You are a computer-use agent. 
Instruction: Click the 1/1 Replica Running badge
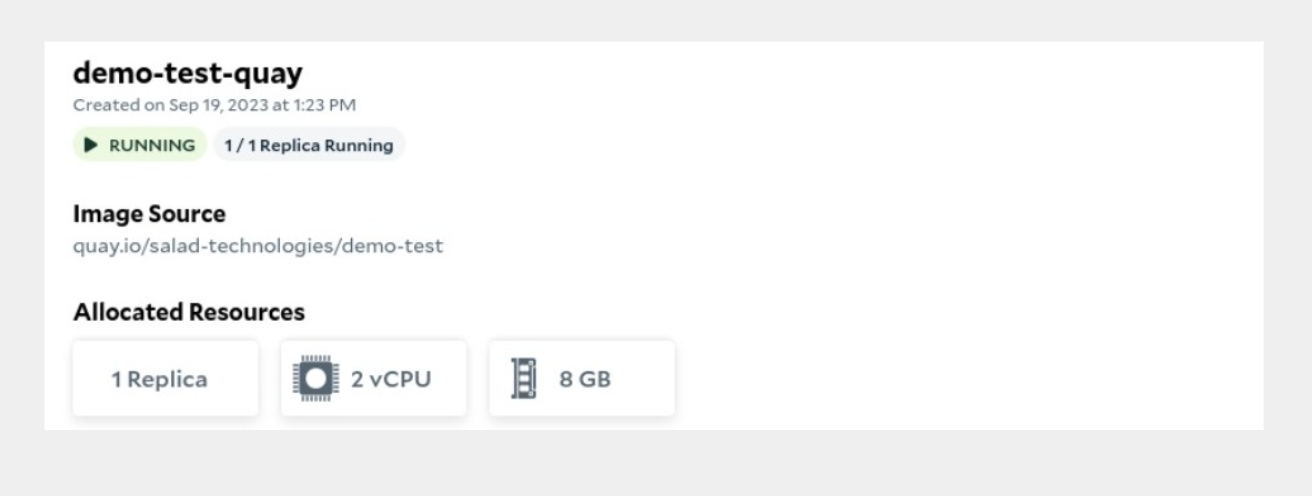point(309,145)
